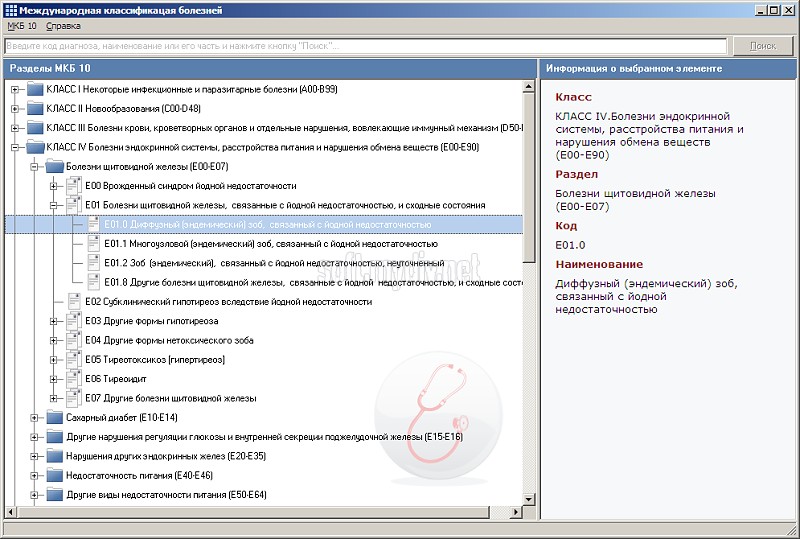Screen dimensions: 800x539
Task: Select КЛАСС II Новообразования (C00-D48) text
Action: 123,109
